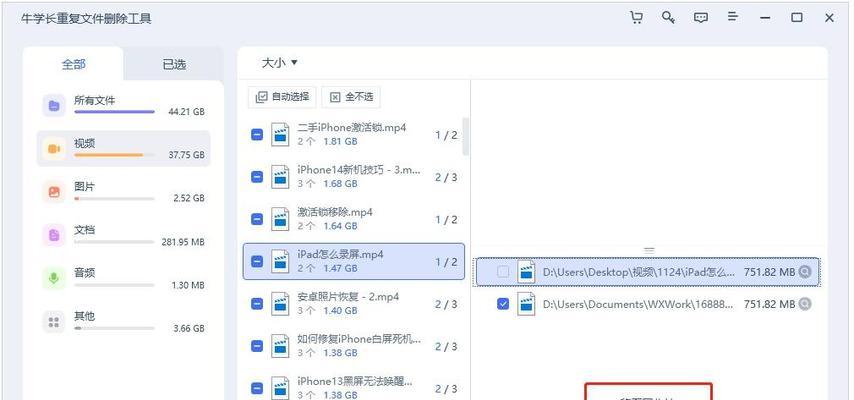
Task: Click the green 音频 microphone icon
Action: 54,278
